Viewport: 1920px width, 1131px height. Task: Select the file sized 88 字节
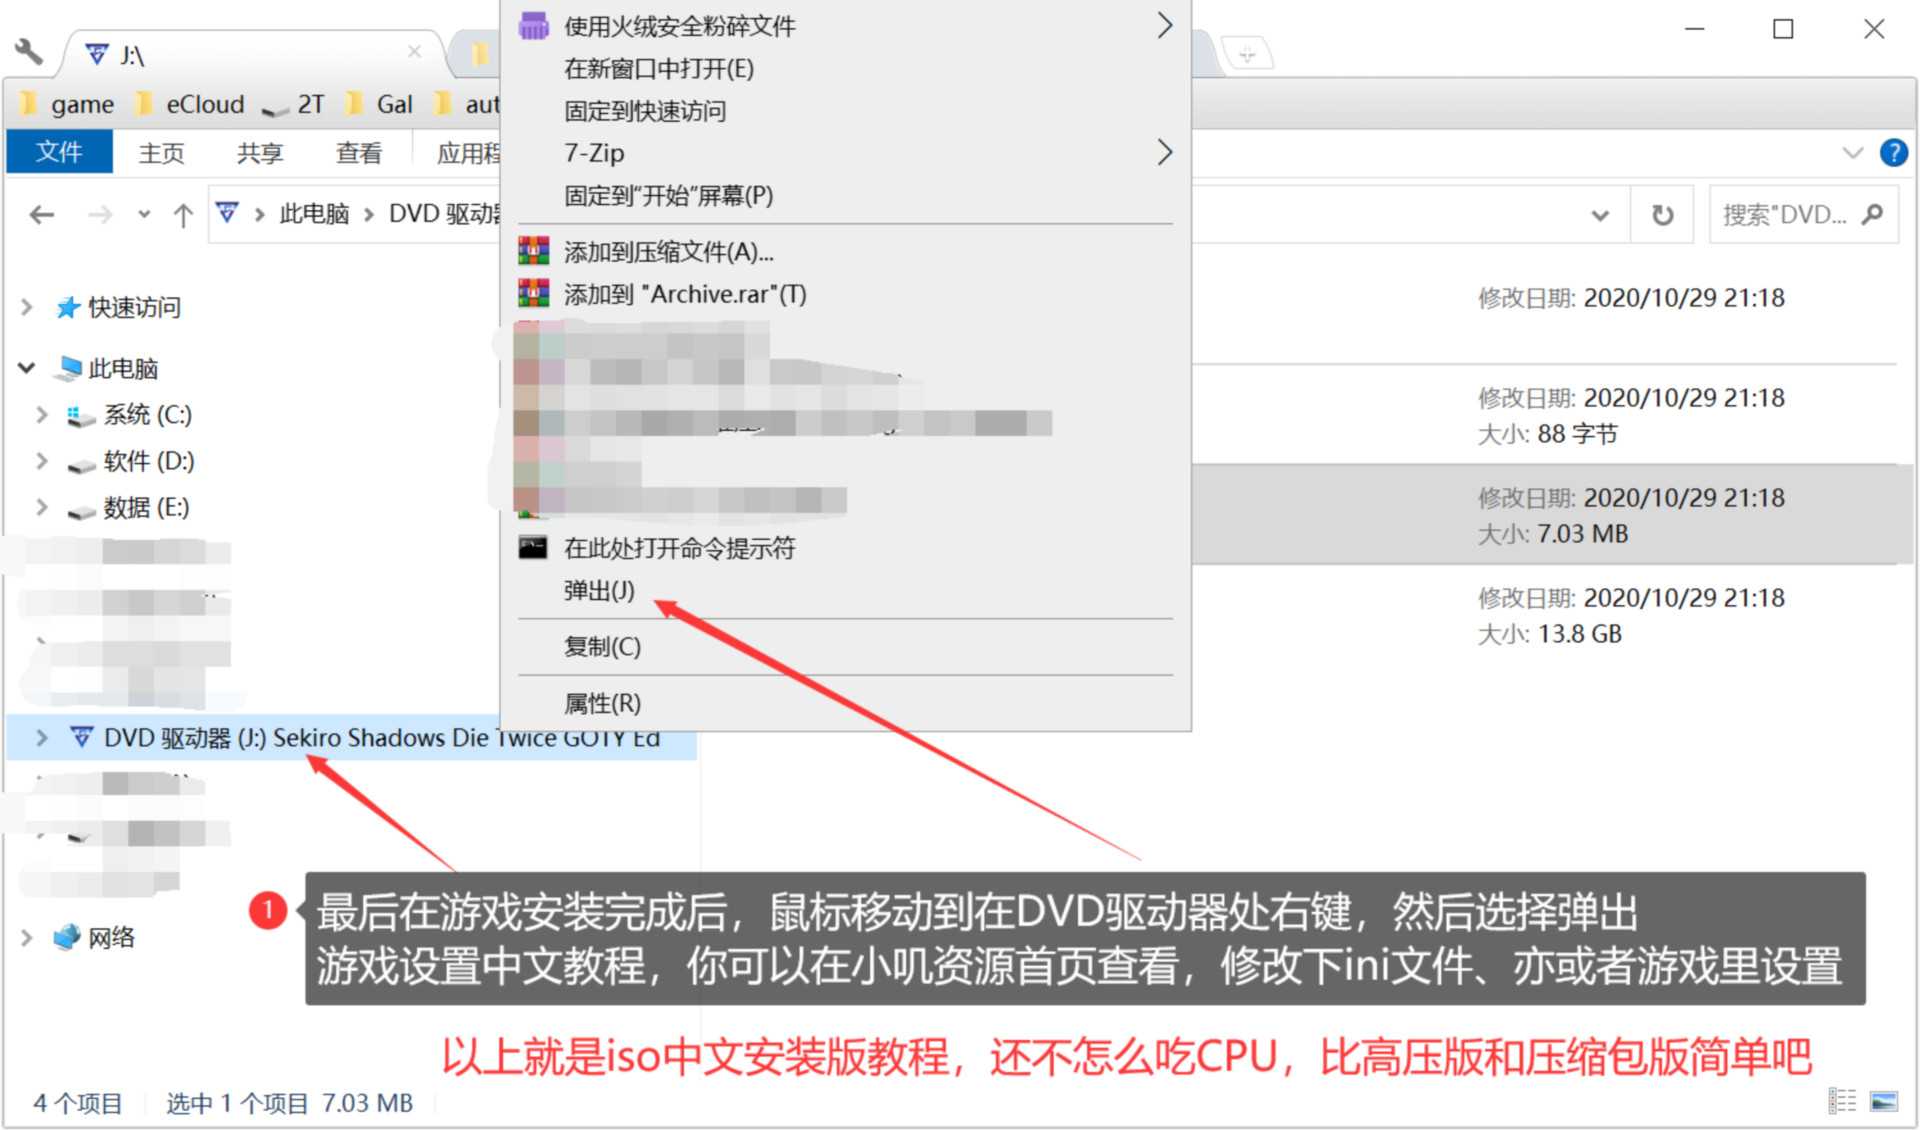tap(1553, 414)
